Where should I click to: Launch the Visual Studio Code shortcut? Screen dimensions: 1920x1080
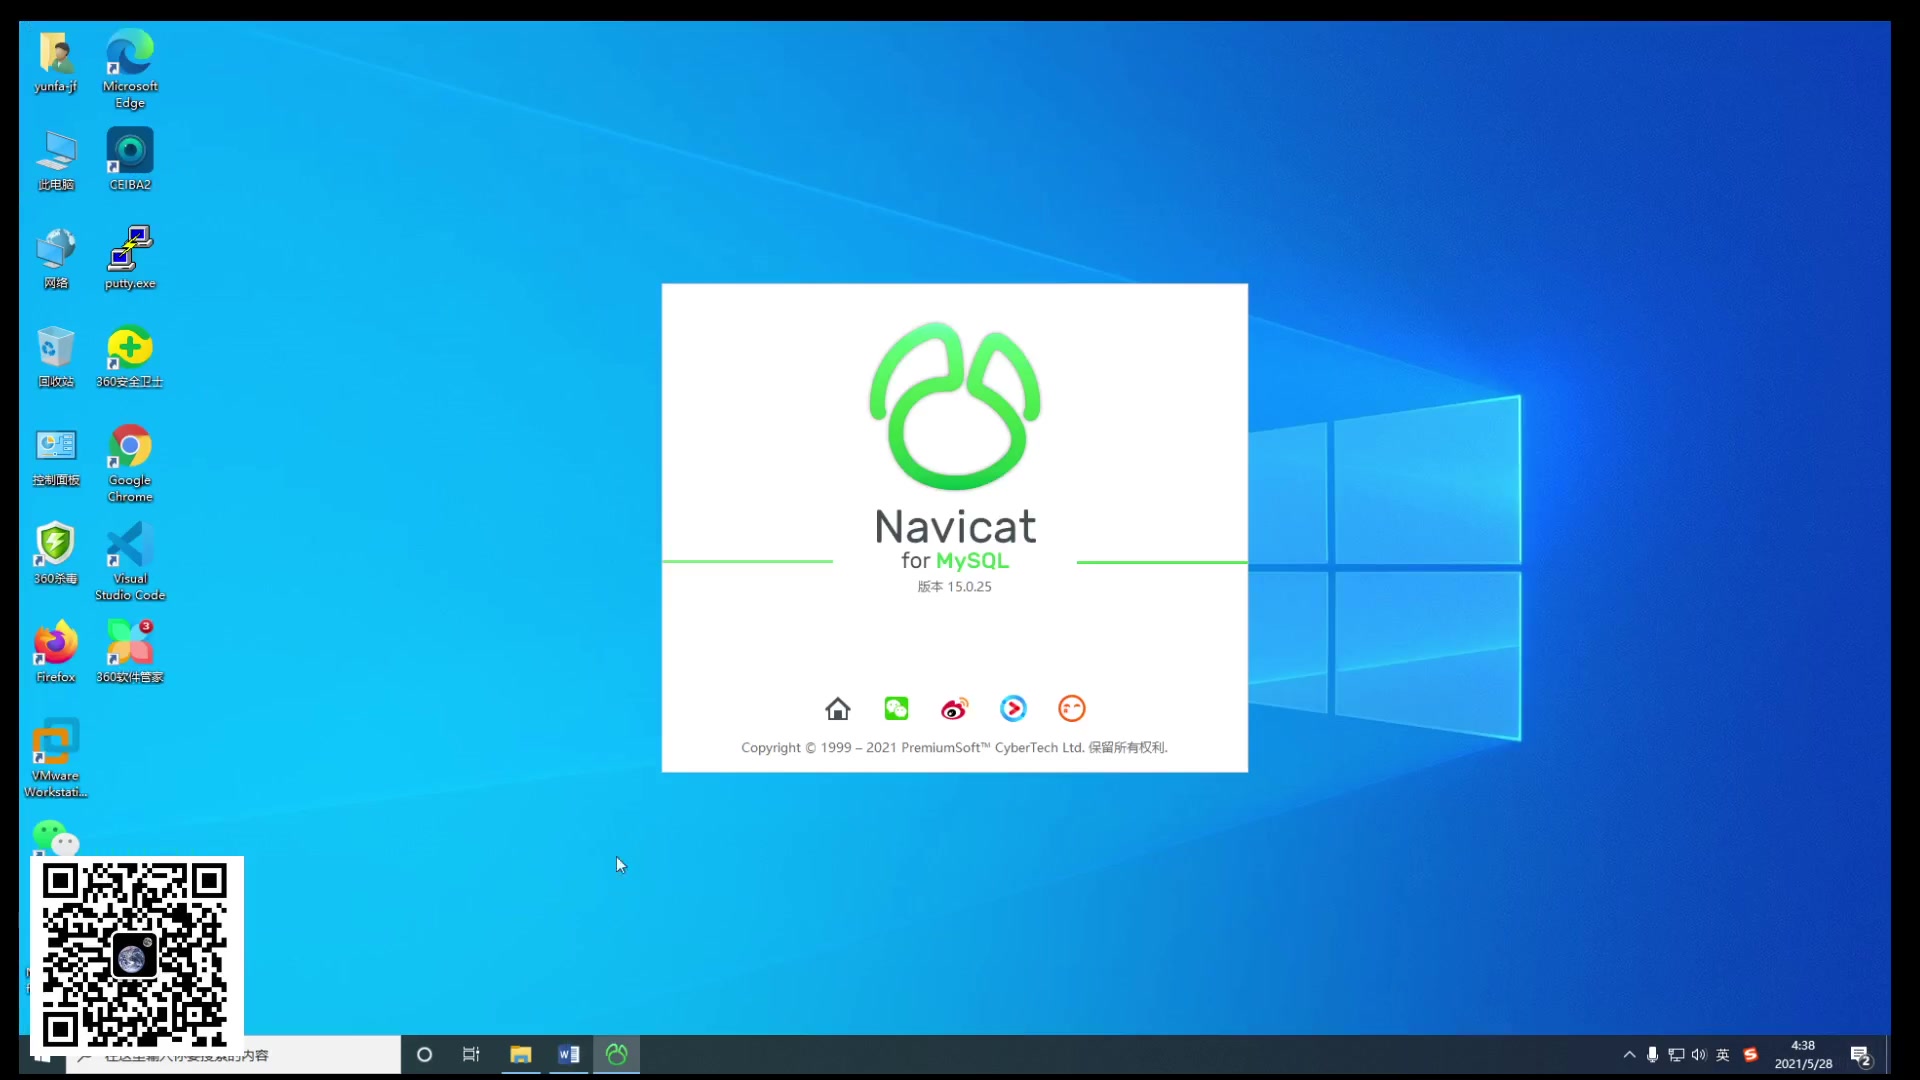coord(130,561)
